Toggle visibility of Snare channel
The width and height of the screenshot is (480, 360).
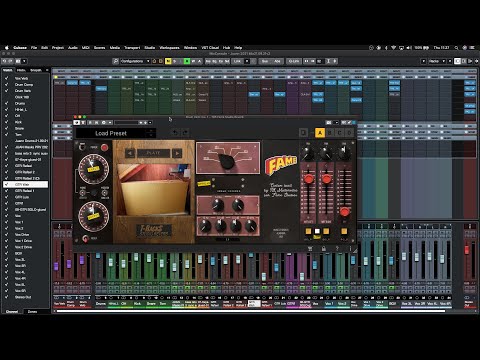coord(6,128)
